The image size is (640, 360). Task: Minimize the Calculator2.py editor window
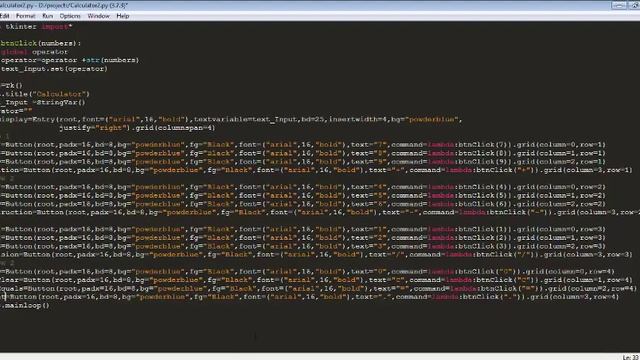(618, 5)
